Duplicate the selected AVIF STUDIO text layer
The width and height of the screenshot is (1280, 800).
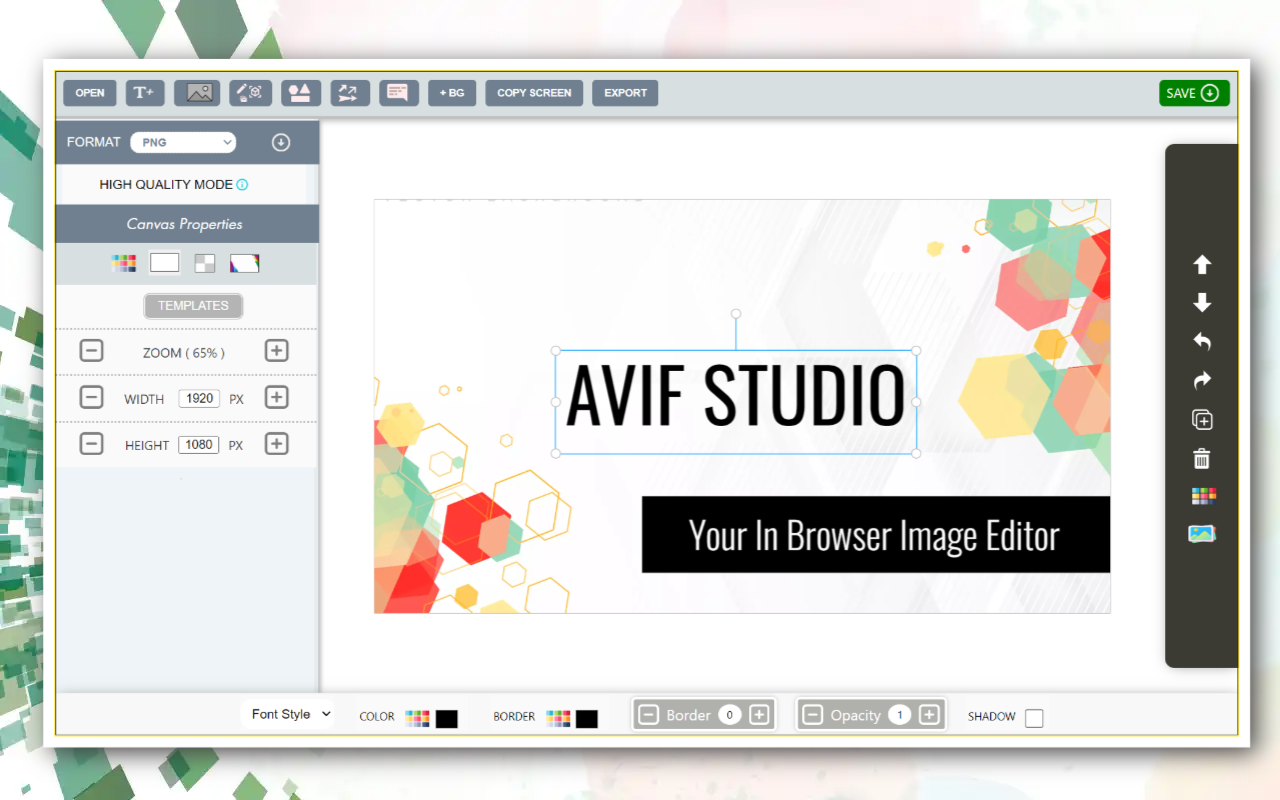pyautogui.click(x=1201, y=419)
